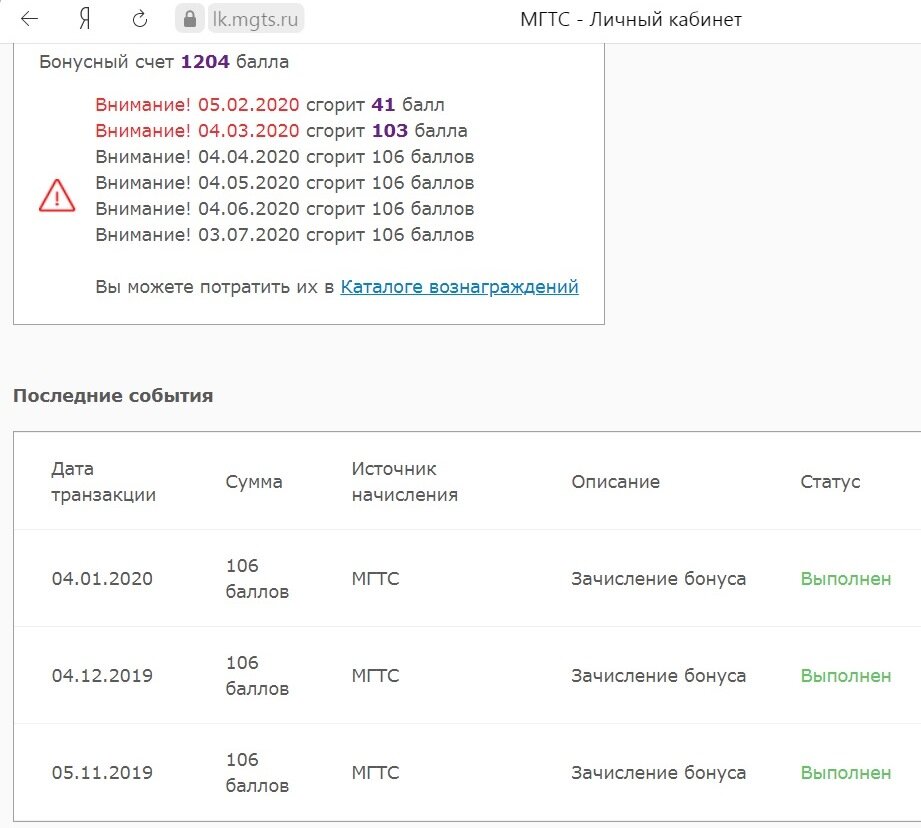The image size is (921, 828).
Task: Click 106 баллов in the 05.11.2019 row
Action: (257, 772)
